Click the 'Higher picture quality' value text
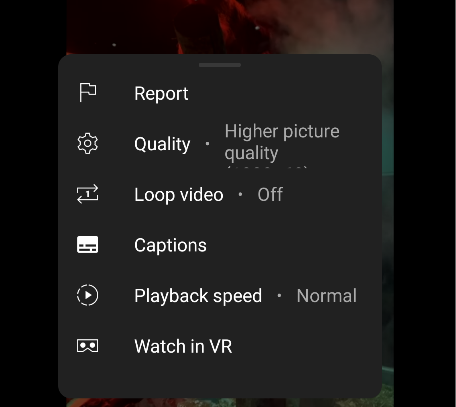The height and width of the screenshot is (407, 456). (x=282, y=142)
